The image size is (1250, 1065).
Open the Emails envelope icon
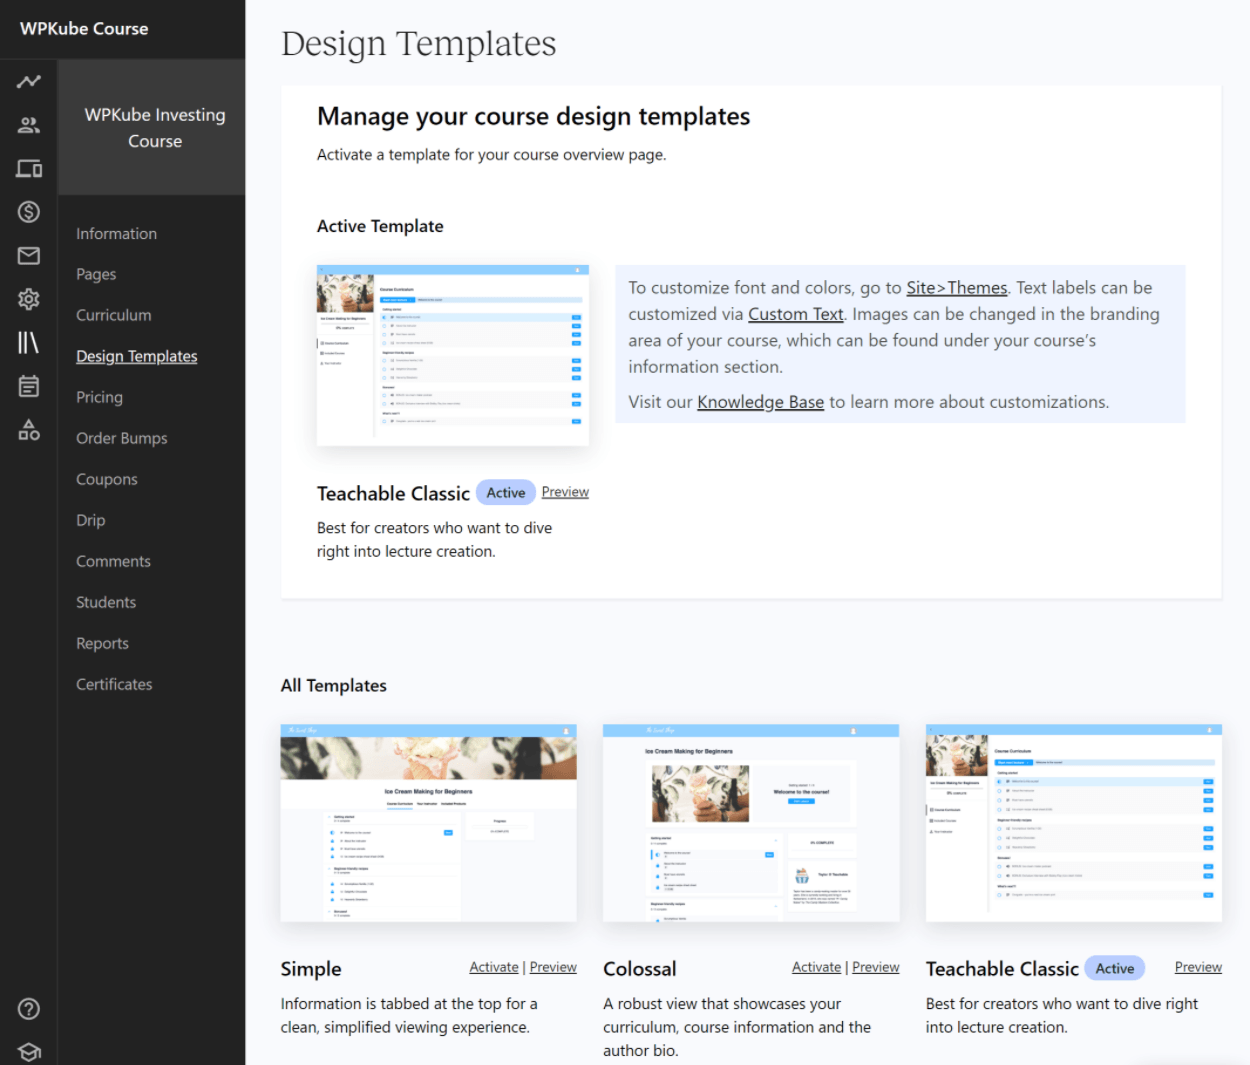click(x=29, y=255)
